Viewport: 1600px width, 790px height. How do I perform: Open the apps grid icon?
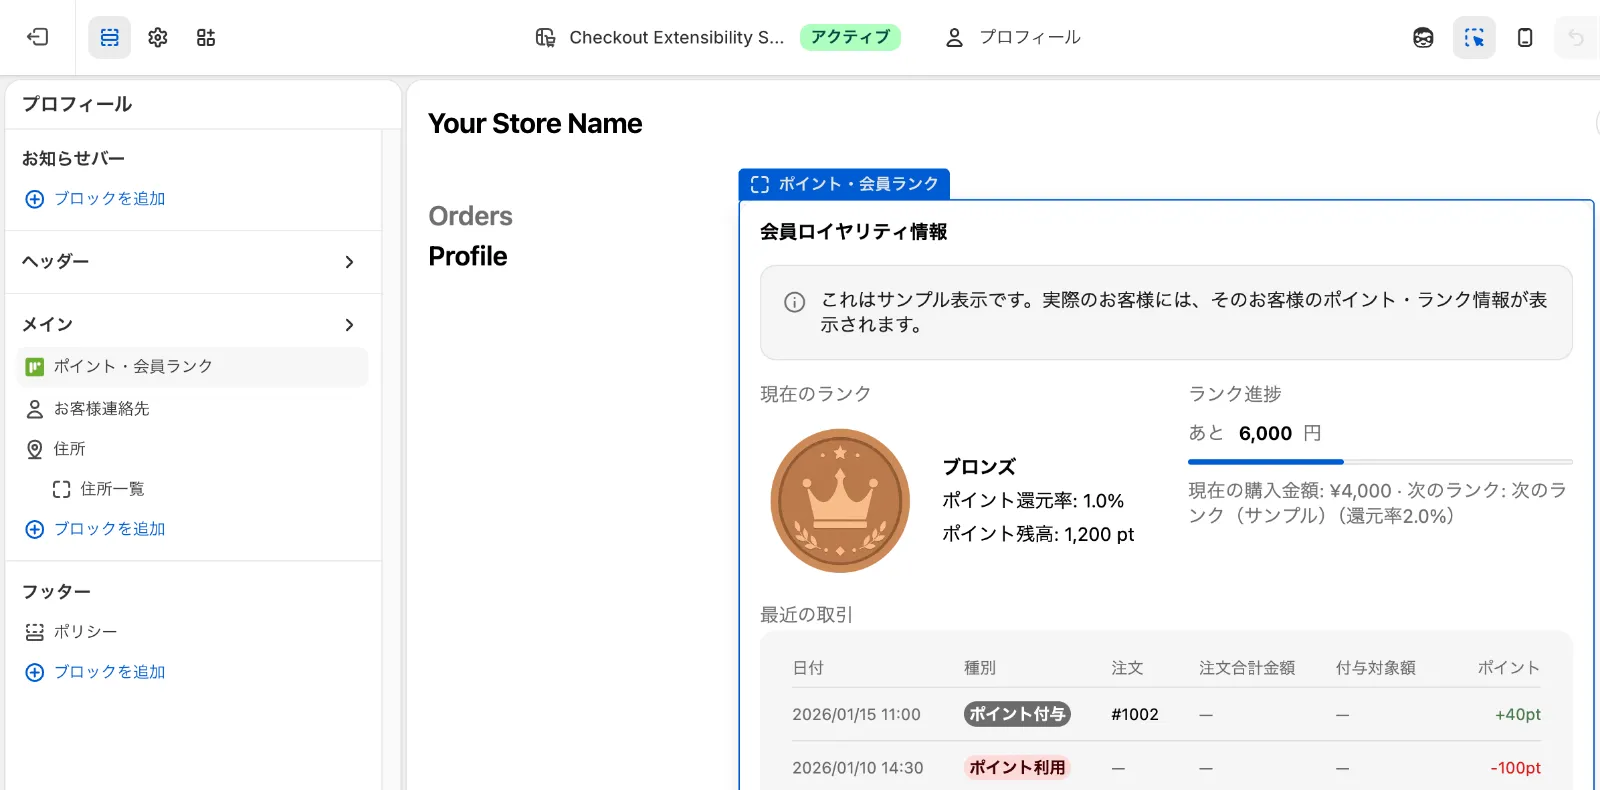coord(206,37)
